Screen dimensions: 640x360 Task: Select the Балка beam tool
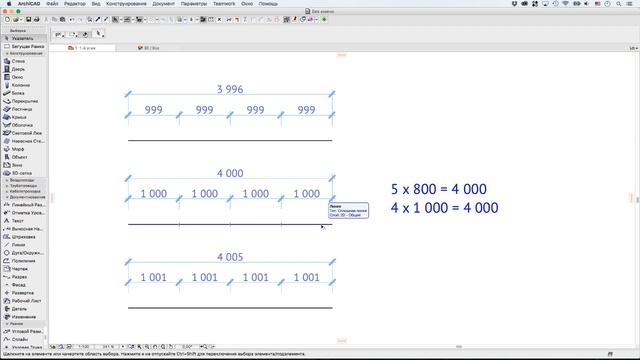coord(24,93)
